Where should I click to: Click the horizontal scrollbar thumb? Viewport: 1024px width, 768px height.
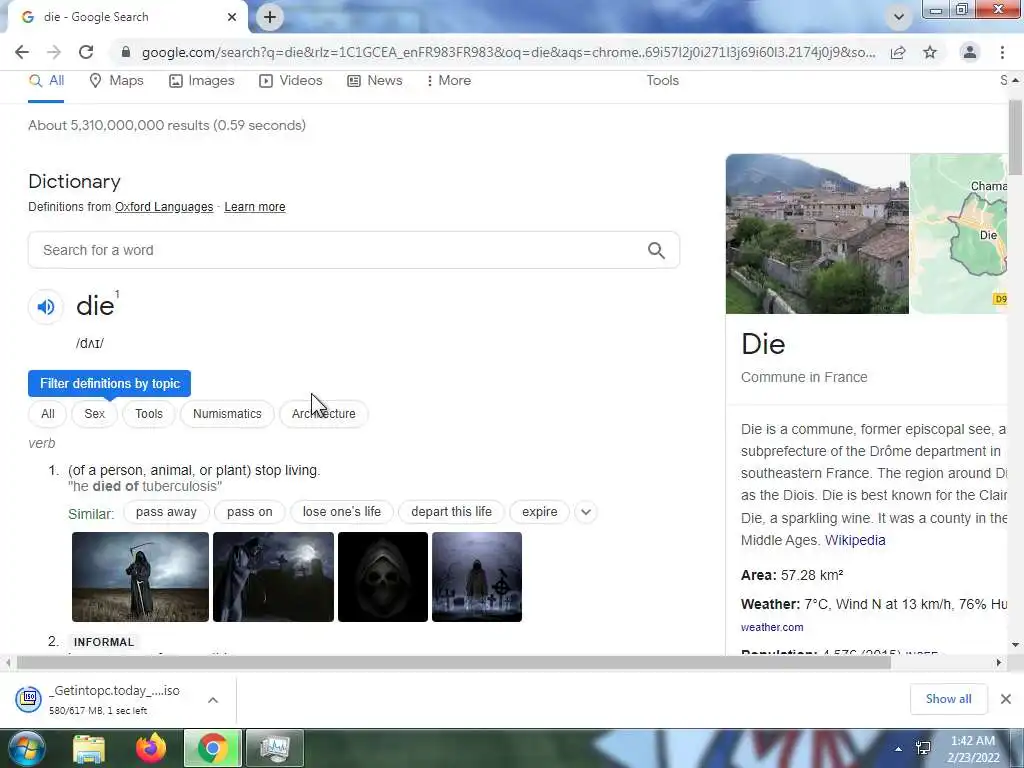click(454, 662)
